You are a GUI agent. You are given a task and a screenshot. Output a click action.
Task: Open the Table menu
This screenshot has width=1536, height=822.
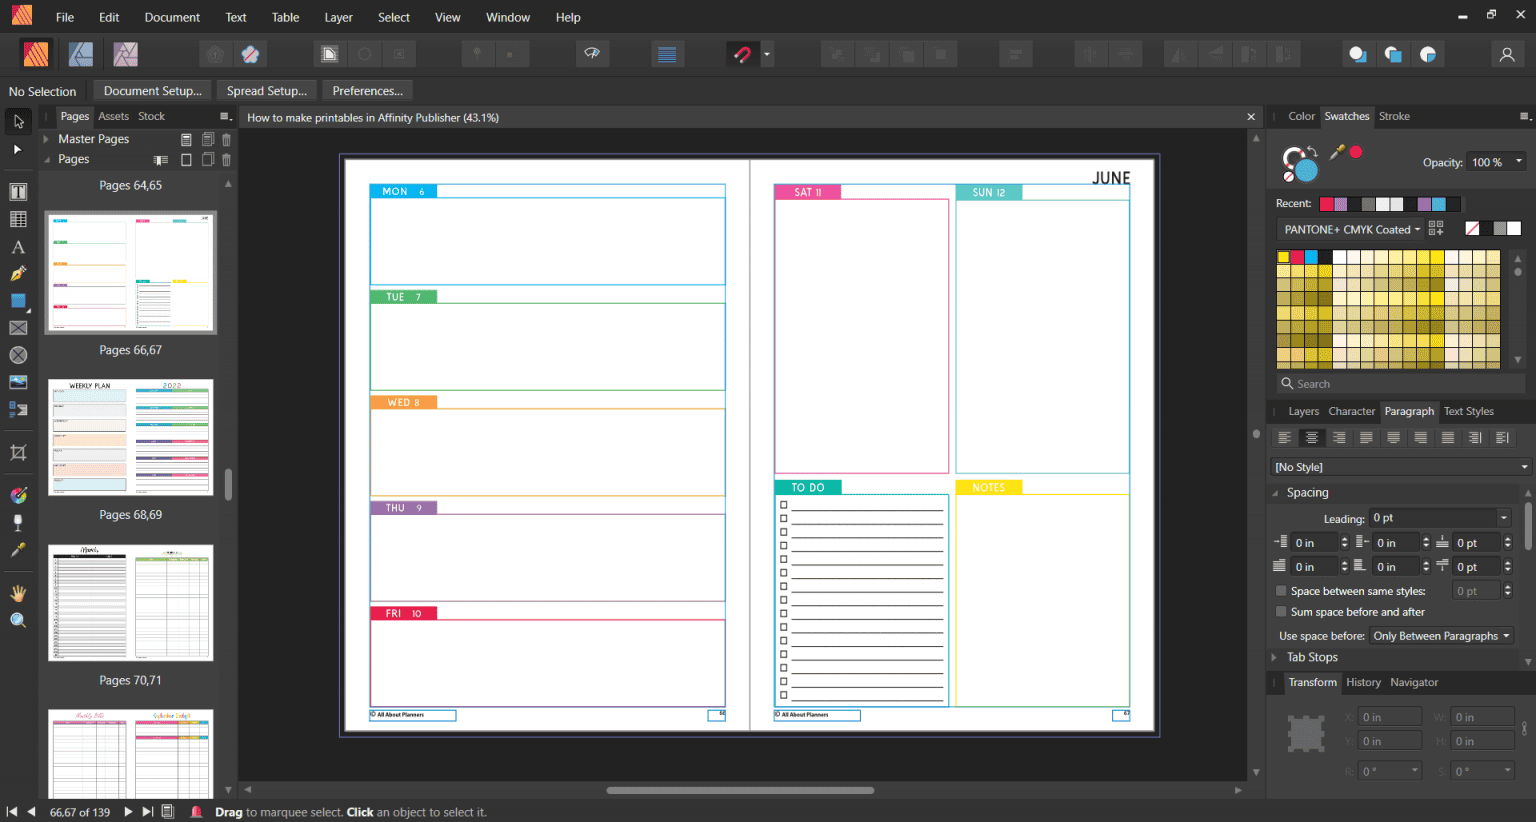tap(285, 17)
